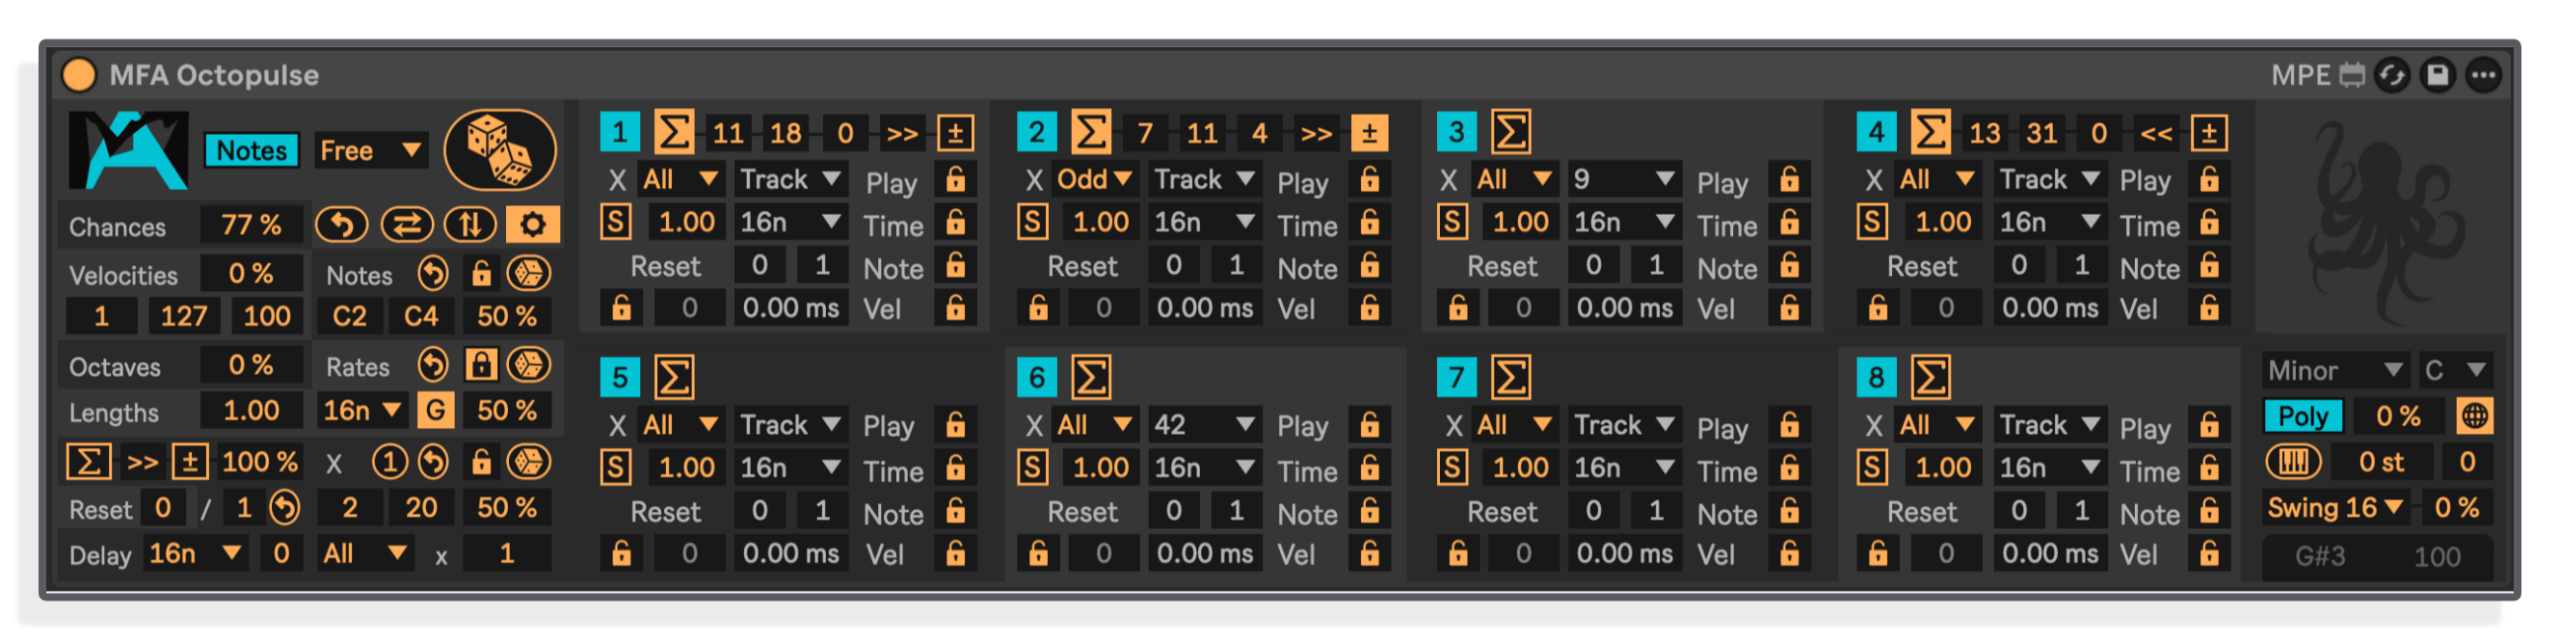Open the Free mode dropdown
Image resolution: width=2560 pixels, height=639 pixels.
coord(371,150)
